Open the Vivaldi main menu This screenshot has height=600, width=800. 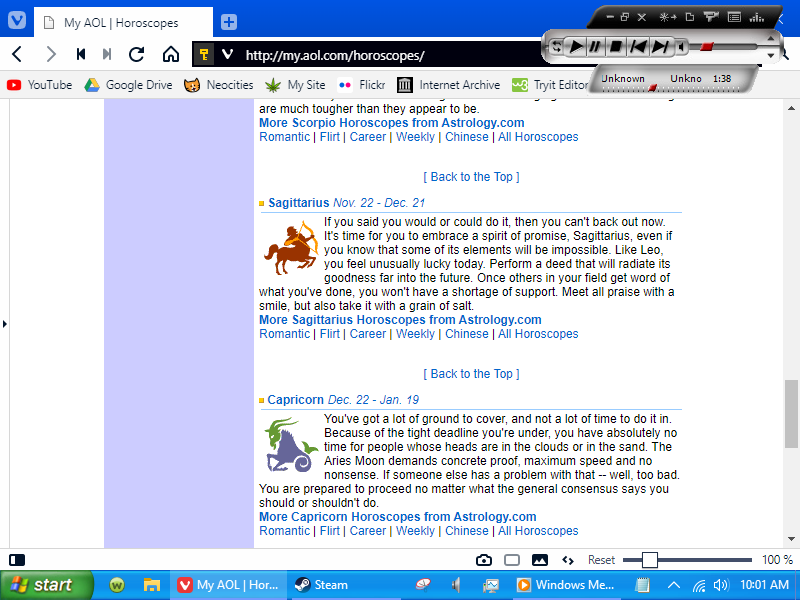(x=16, y=21)
